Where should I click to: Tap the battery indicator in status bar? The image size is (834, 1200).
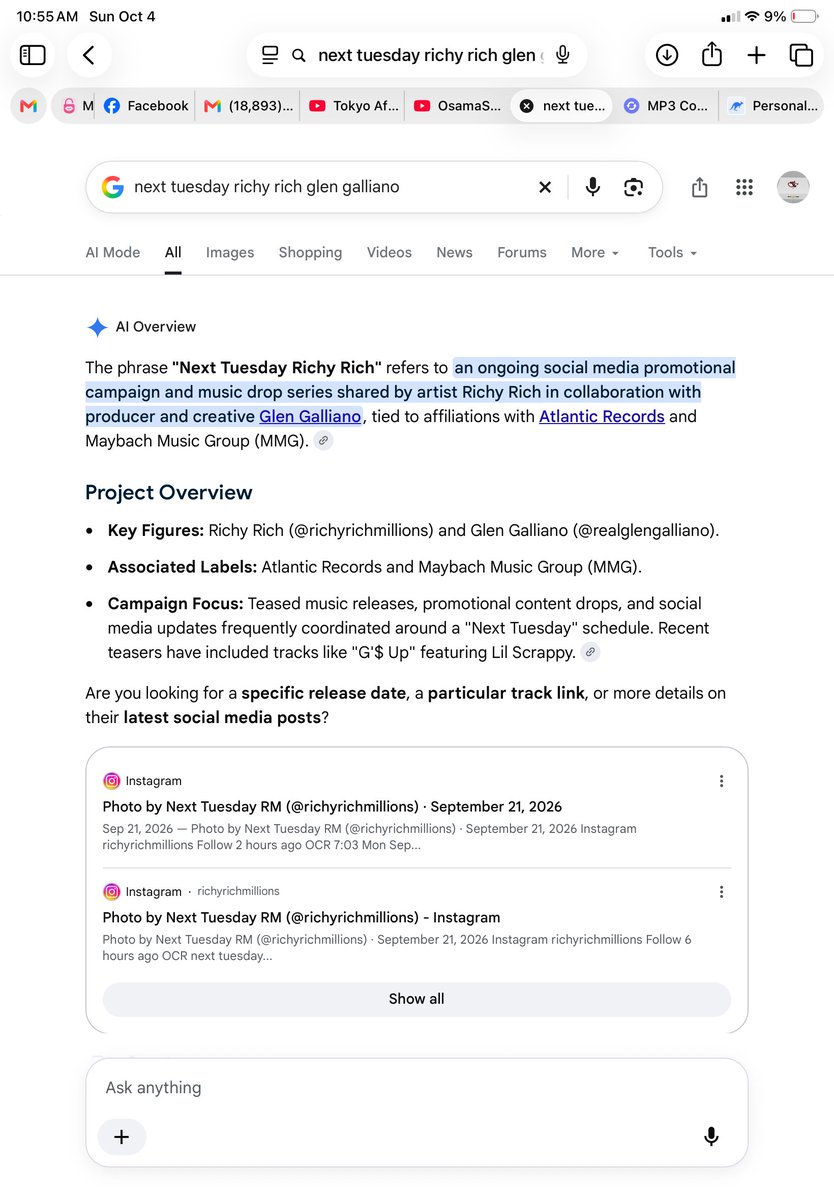pos(804,17)
